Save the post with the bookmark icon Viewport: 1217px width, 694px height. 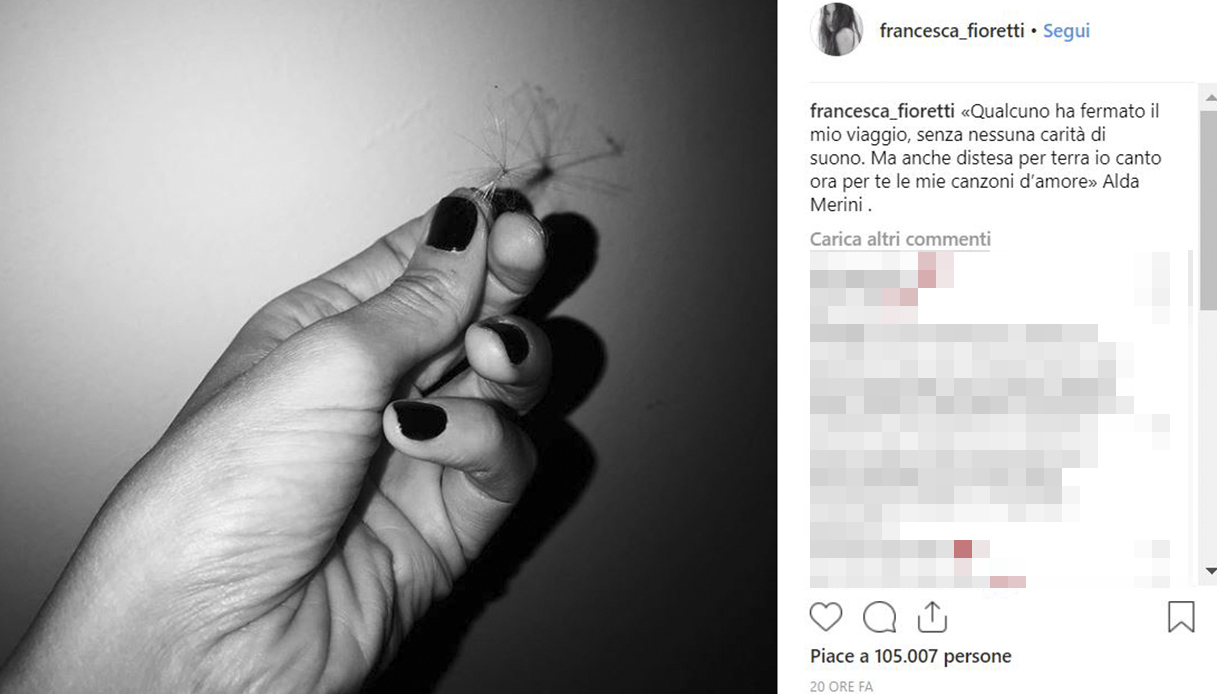pos(1181,617)
